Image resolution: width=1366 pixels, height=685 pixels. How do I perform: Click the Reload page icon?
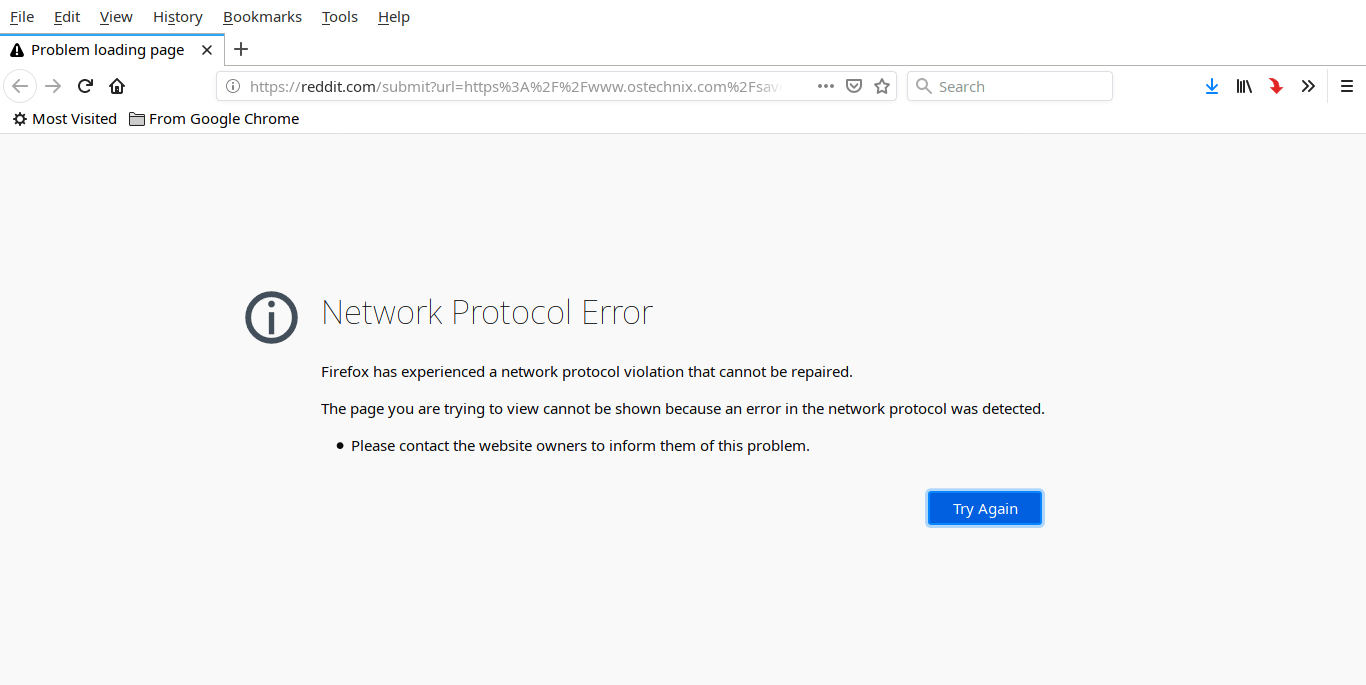86,86
